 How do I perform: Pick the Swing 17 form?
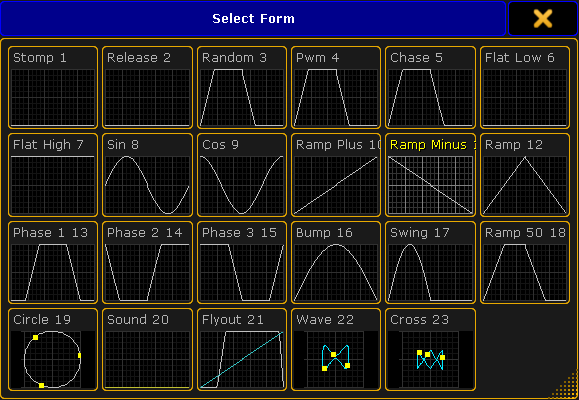[430, 262]
